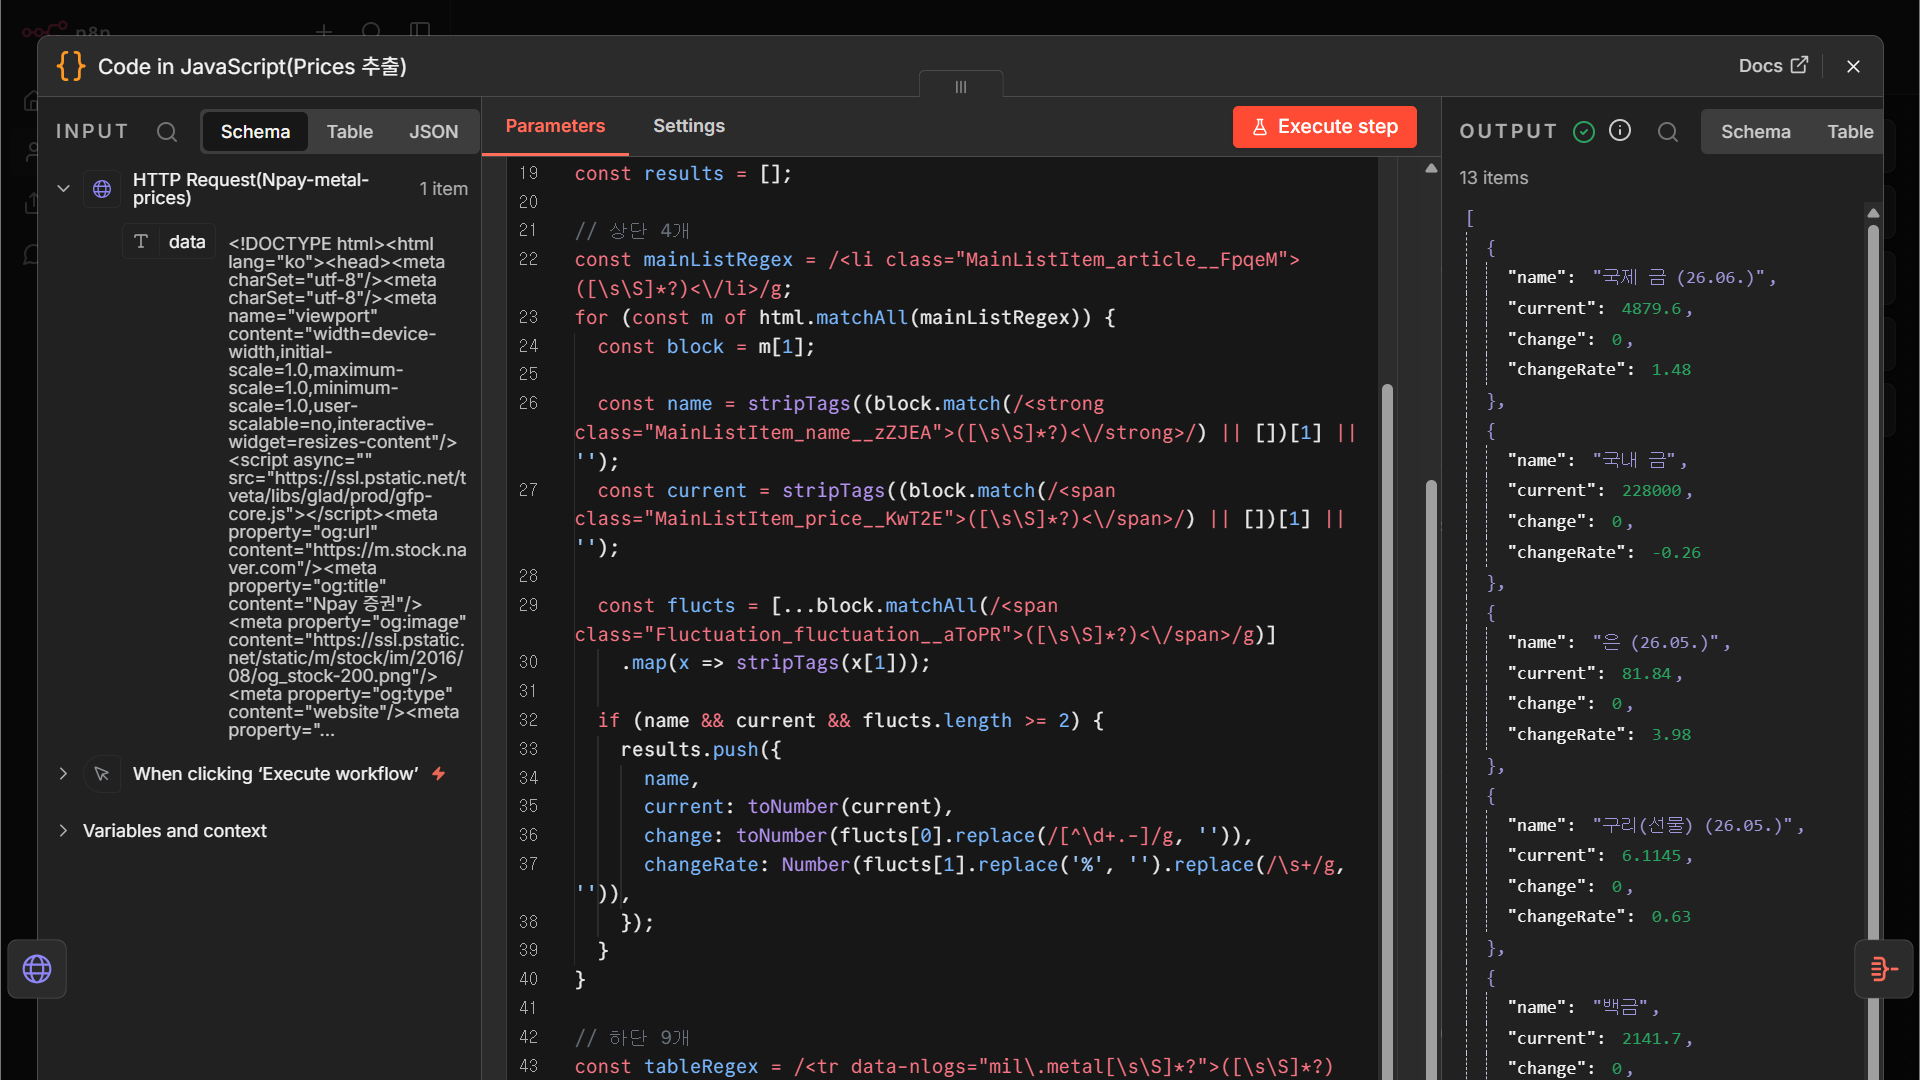1920x1080 pixels.
Task: Expand When clicking 'Execute workflow' node
Action: [63, 774]
